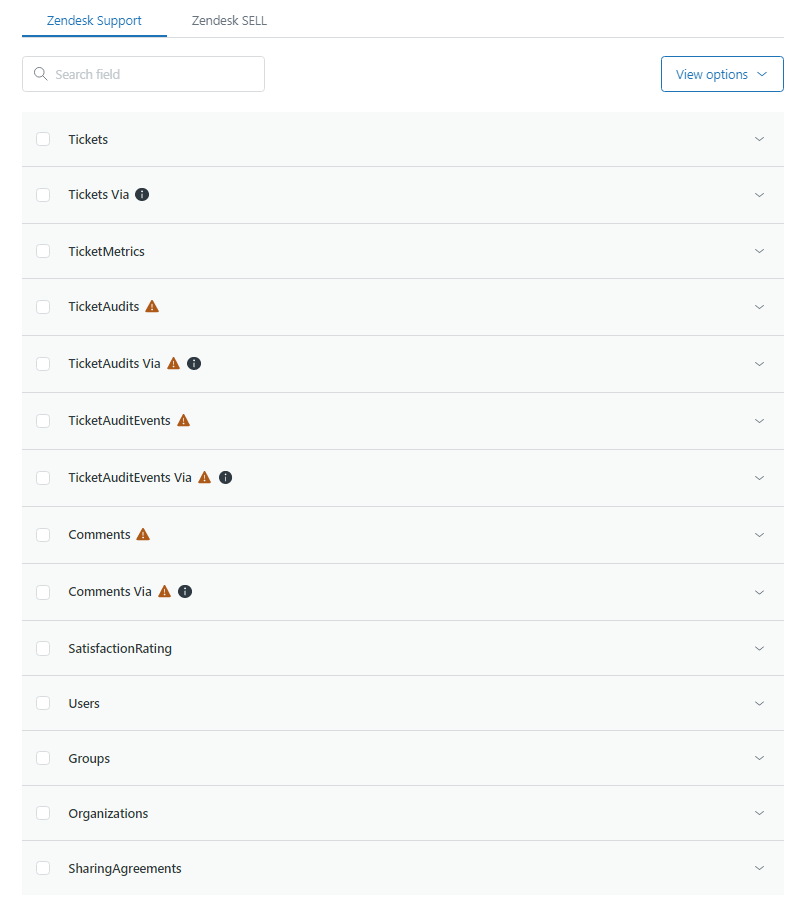Image resolution: width=799 pixels, height=904 pixels.
Task: Click the Search field input box
Action: [x=150, y=74]
